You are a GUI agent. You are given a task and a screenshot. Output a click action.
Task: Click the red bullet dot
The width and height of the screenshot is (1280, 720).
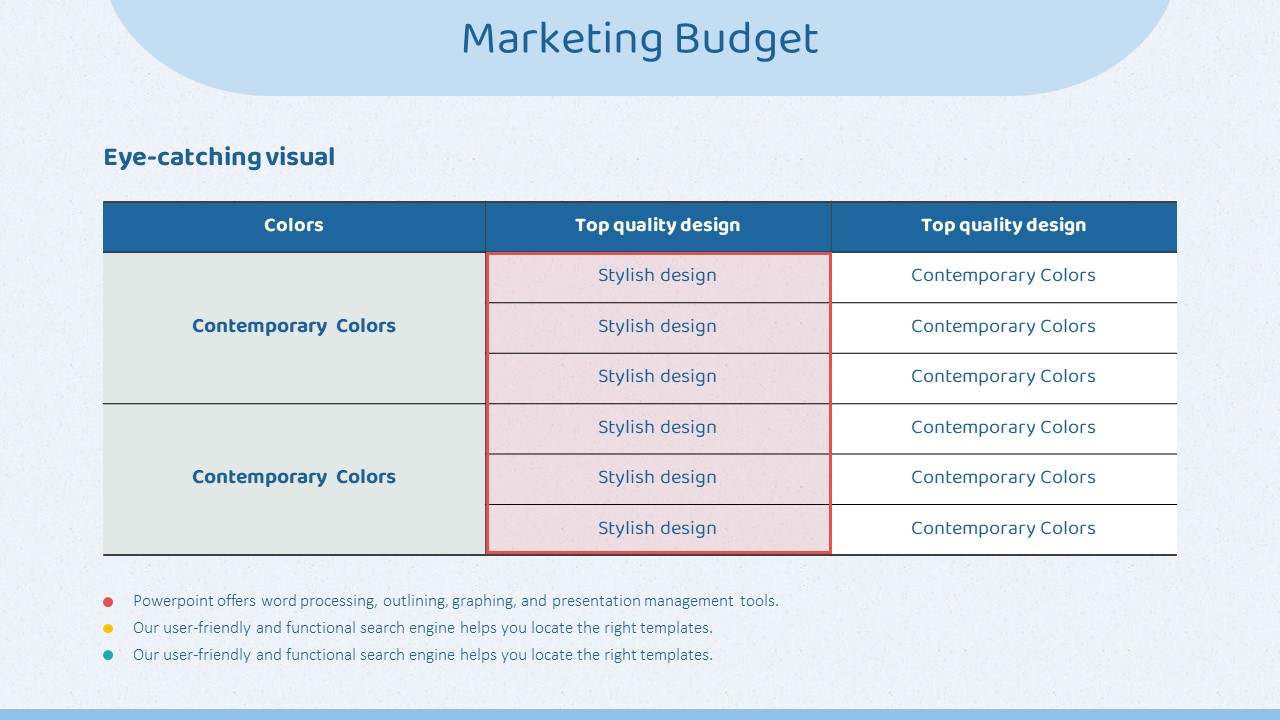coord(108,602)
